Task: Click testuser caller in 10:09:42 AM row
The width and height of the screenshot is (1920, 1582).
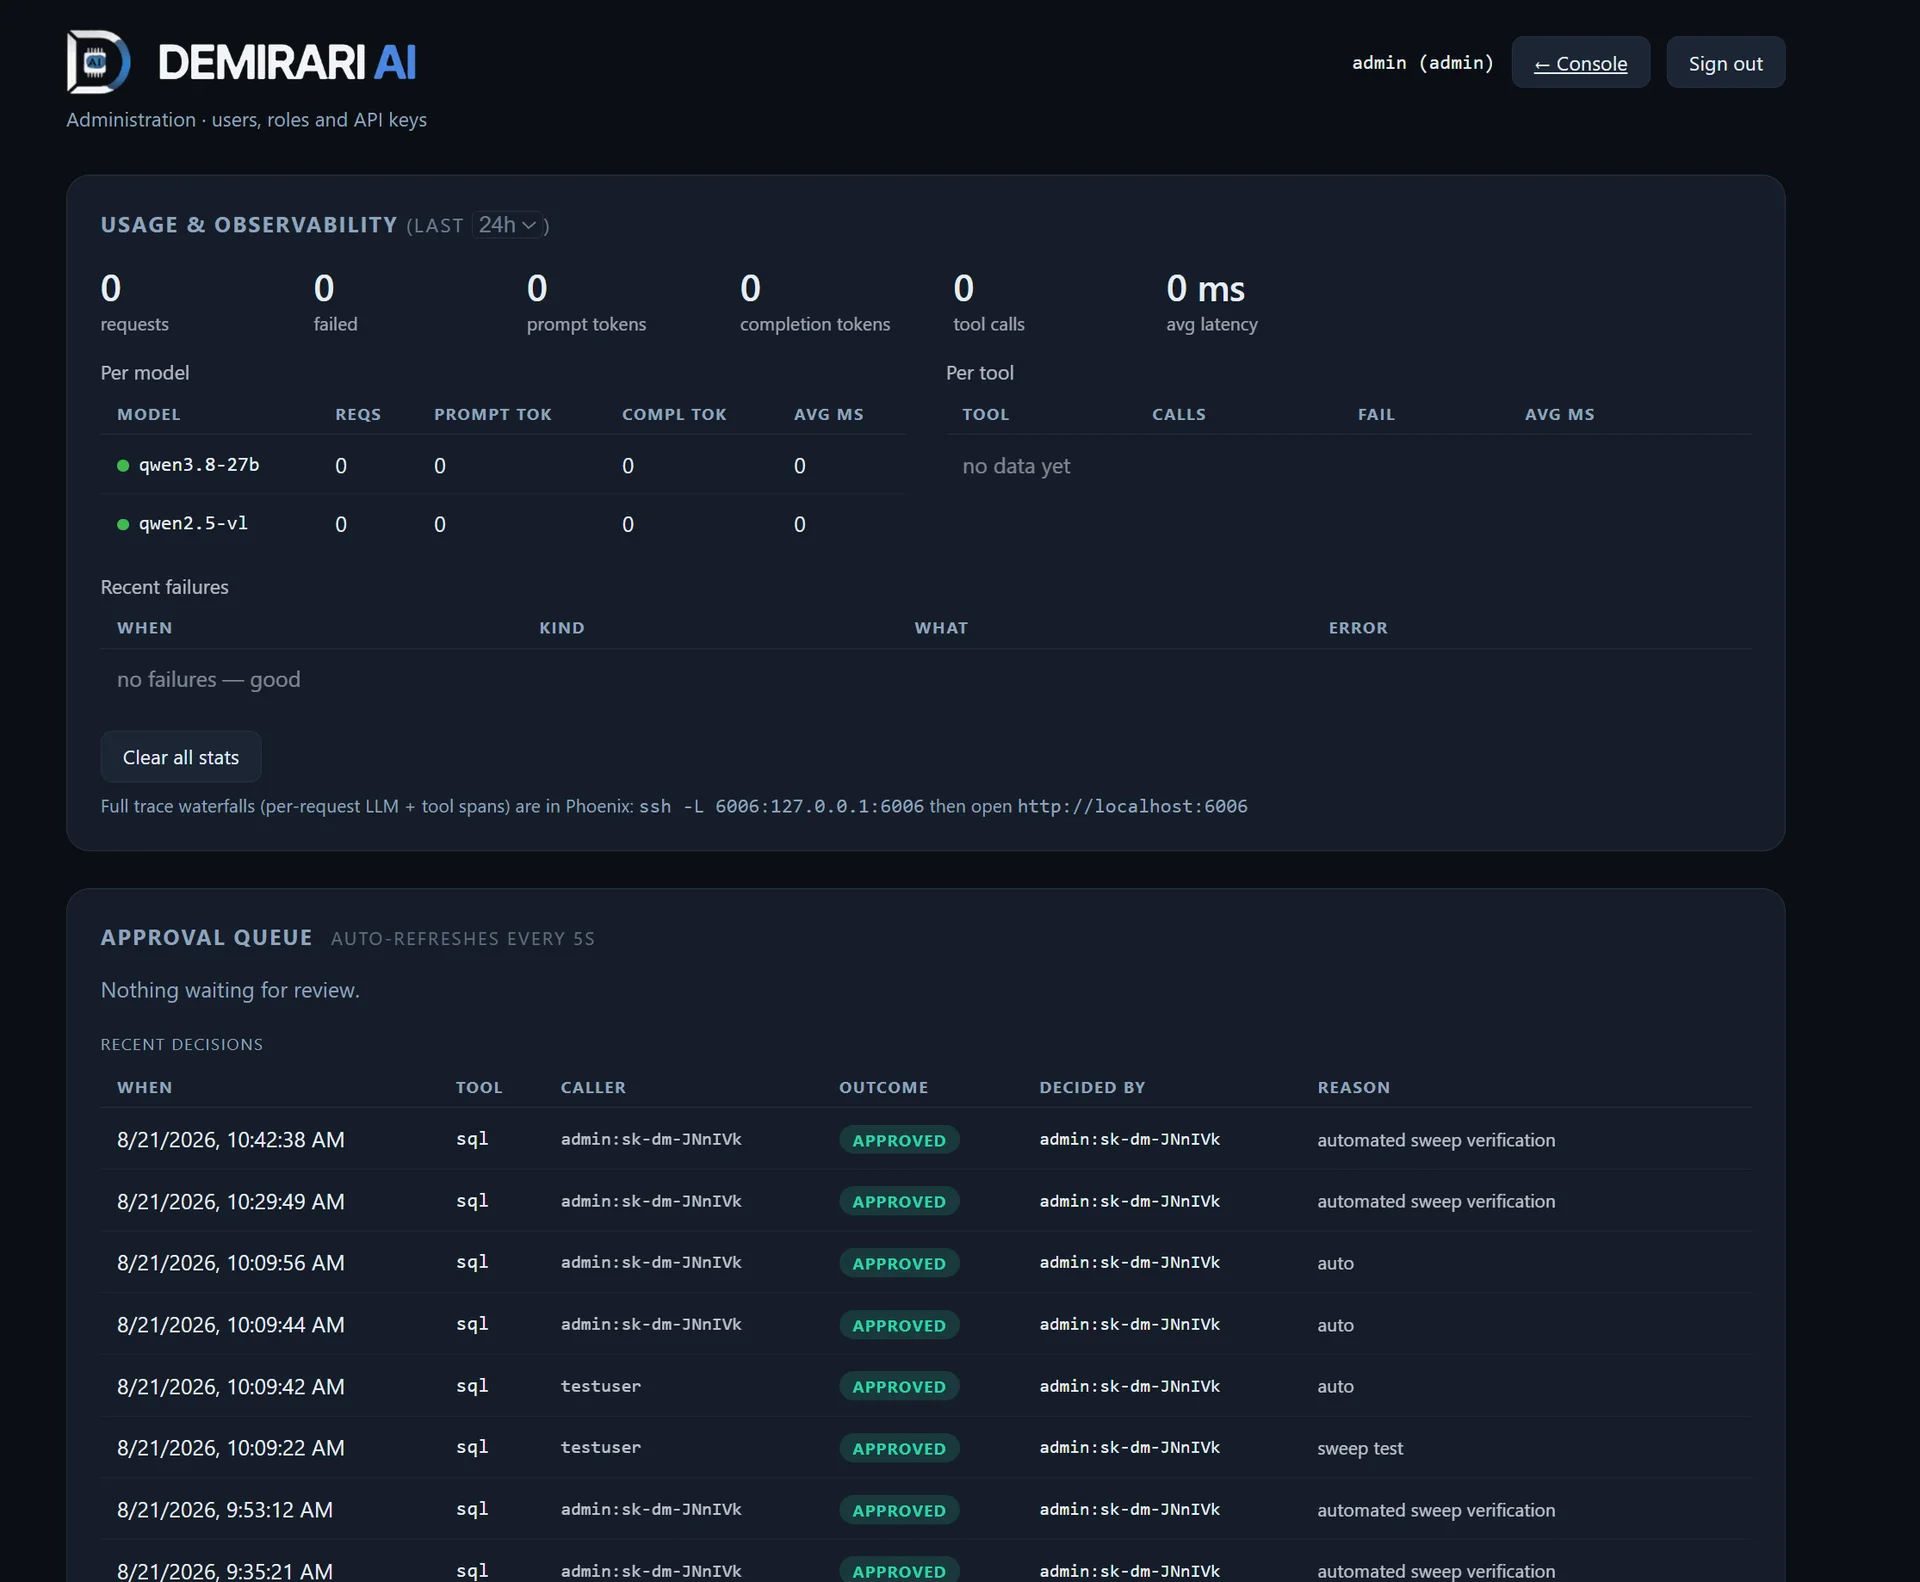Action: (601, 1386)
